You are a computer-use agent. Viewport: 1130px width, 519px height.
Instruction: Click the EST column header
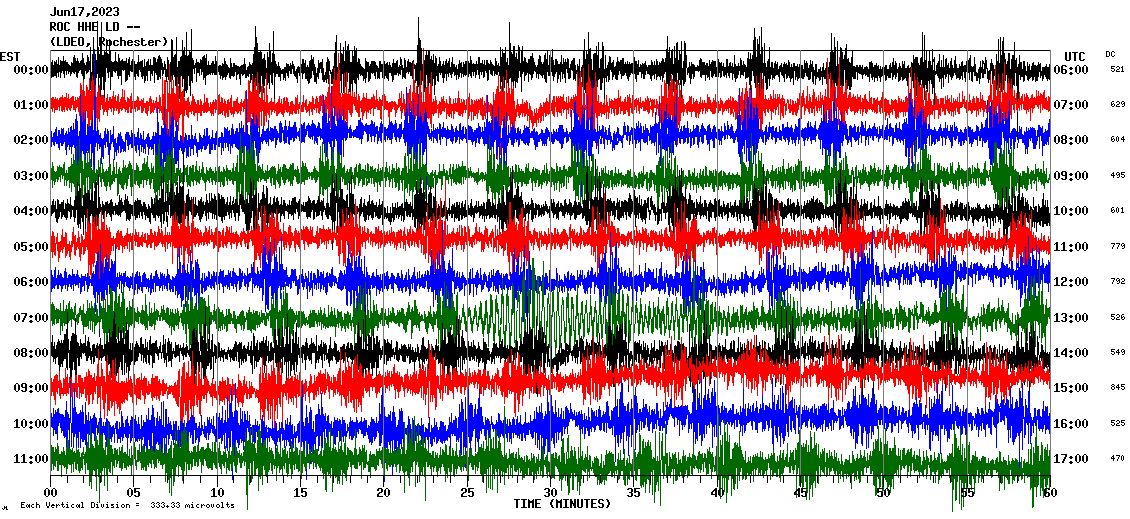click(10, 56)
